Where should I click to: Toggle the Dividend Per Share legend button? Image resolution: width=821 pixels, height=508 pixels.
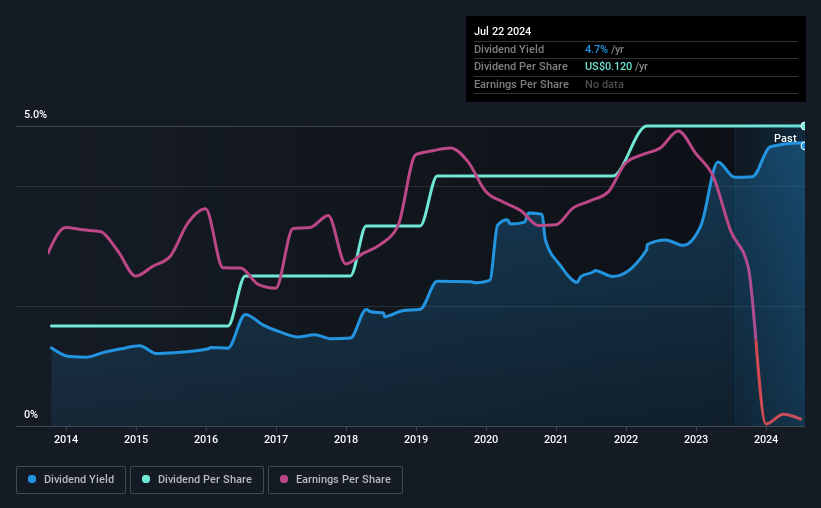197,480
